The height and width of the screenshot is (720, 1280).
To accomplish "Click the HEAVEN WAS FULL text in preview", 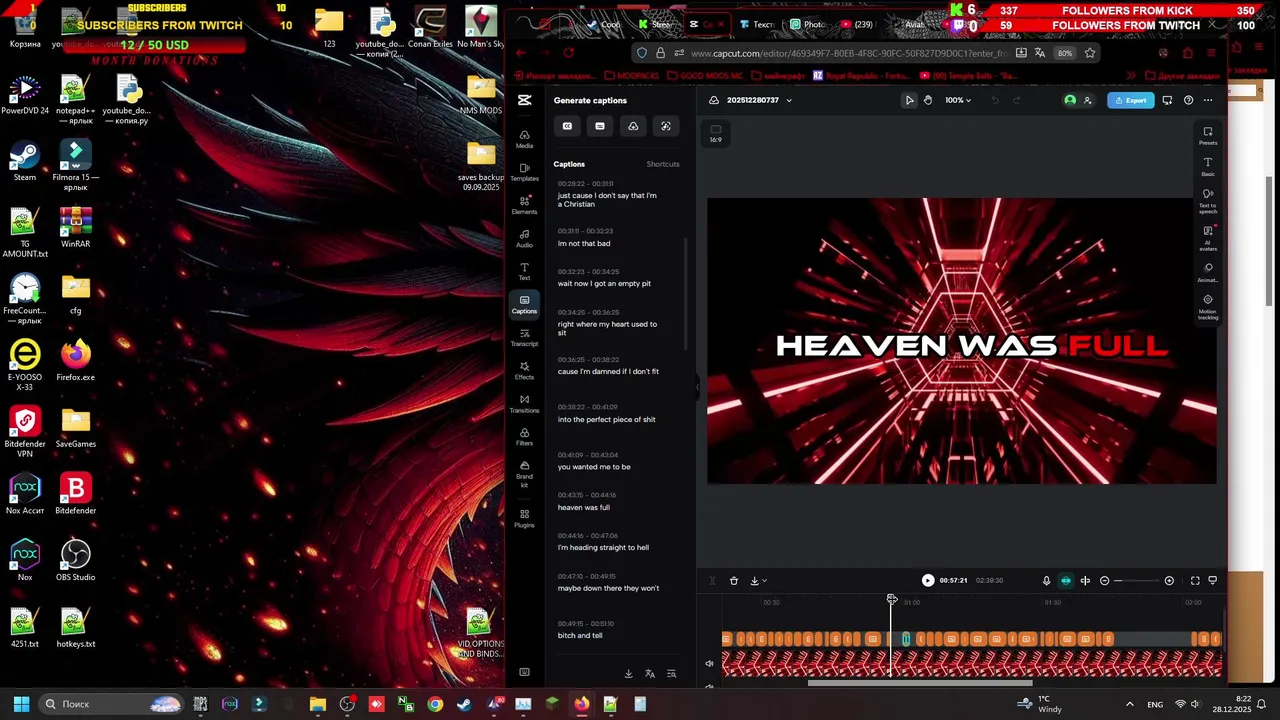I will 972,346.
